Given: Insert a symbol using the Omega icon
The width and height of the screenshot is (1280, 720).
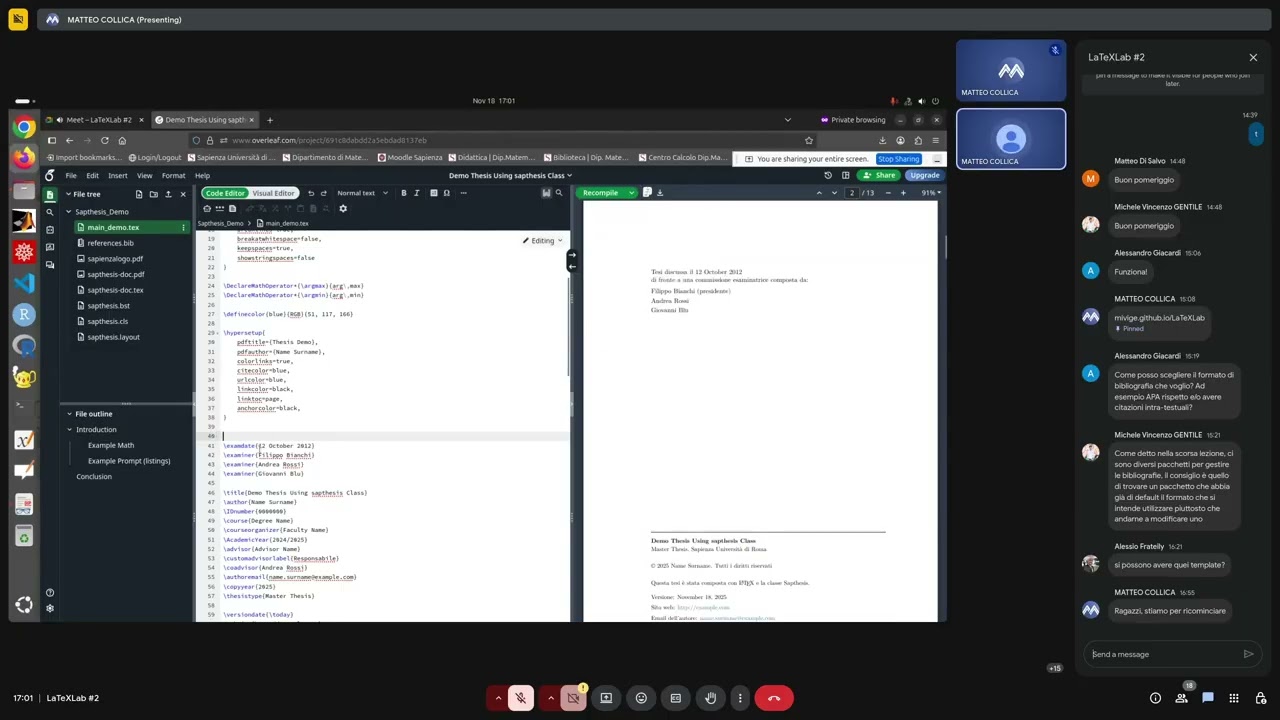Looking at the screenshot, I should 446,193.
